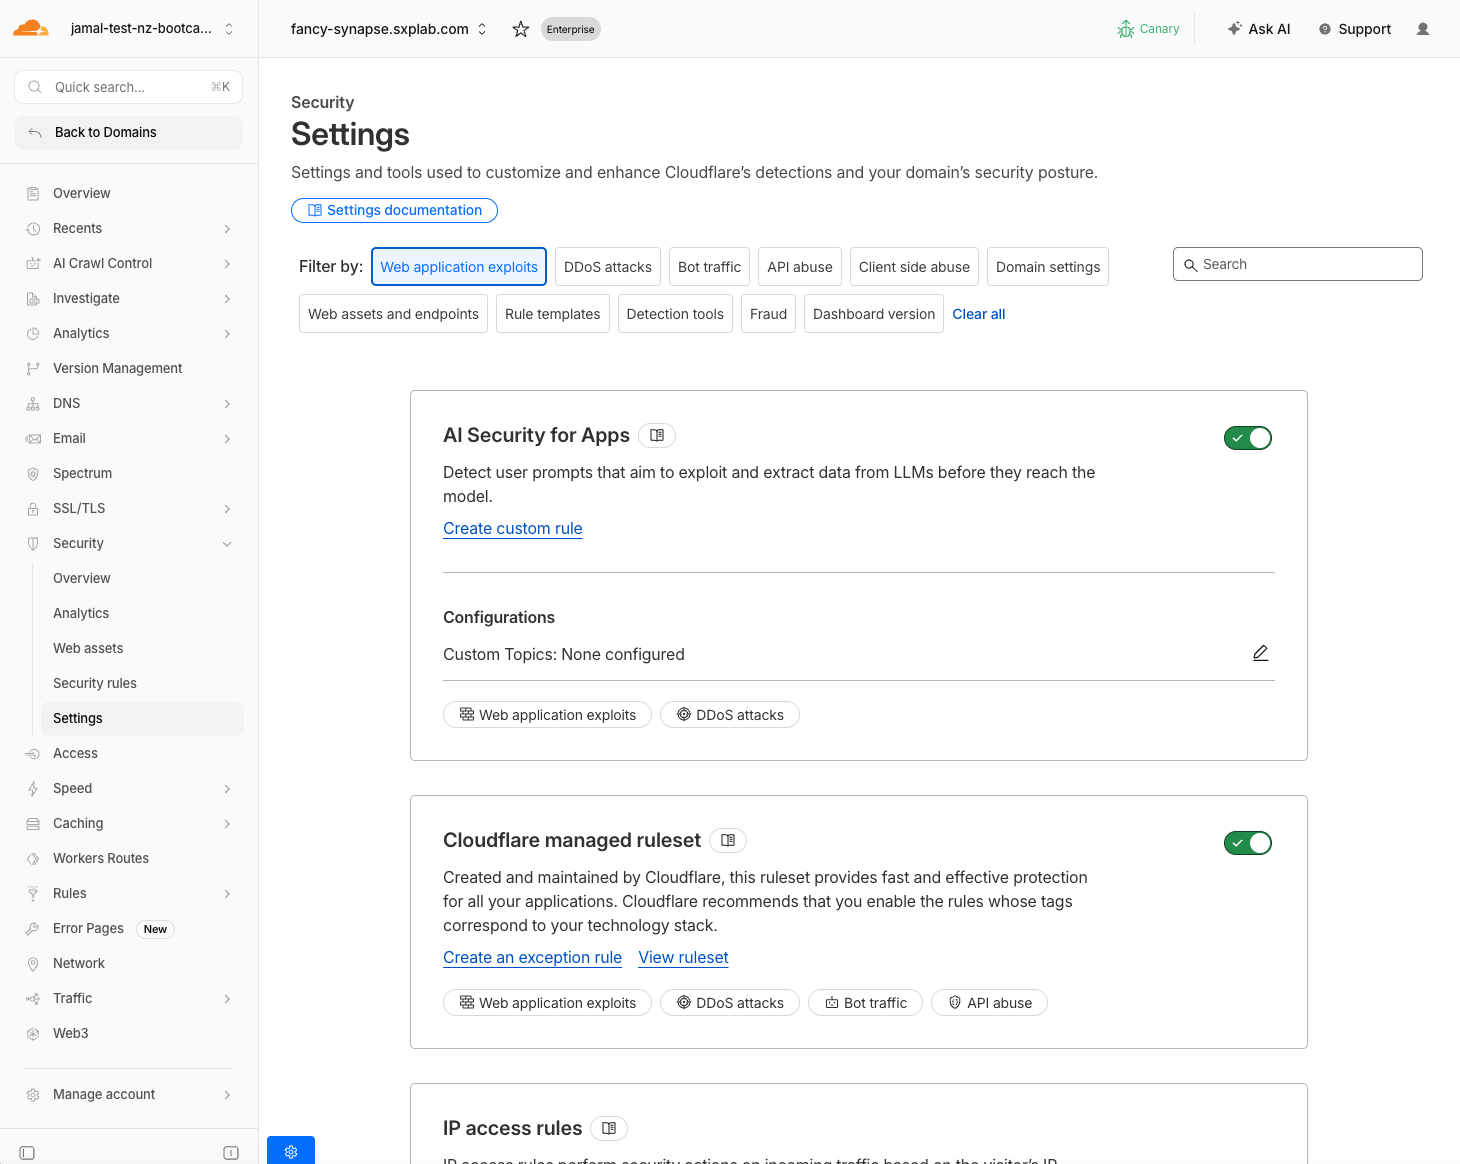Viewport: 1460px width, 1164px height.
Task: Toggle Web application exploits filter
Action: coord(459,267)
